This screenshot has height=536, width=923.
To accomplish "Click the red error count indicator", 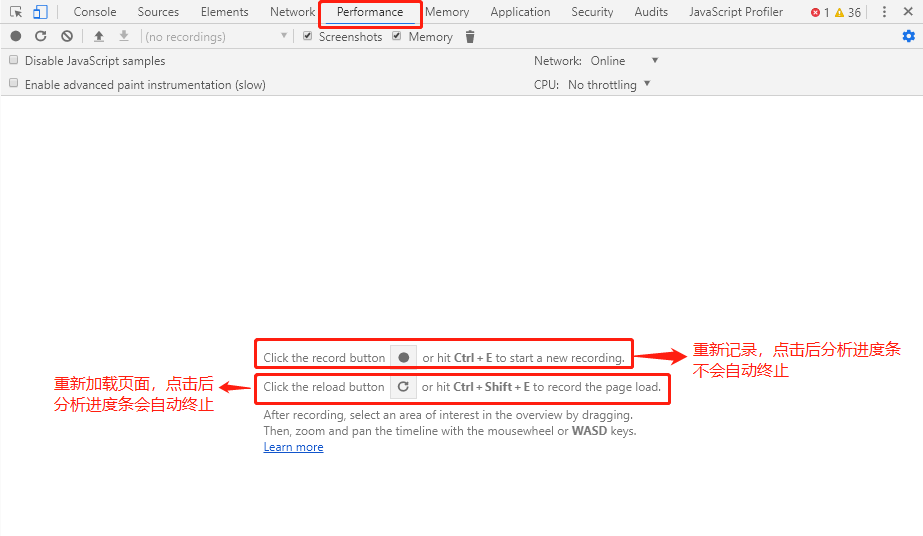I will tap(819, 12).
